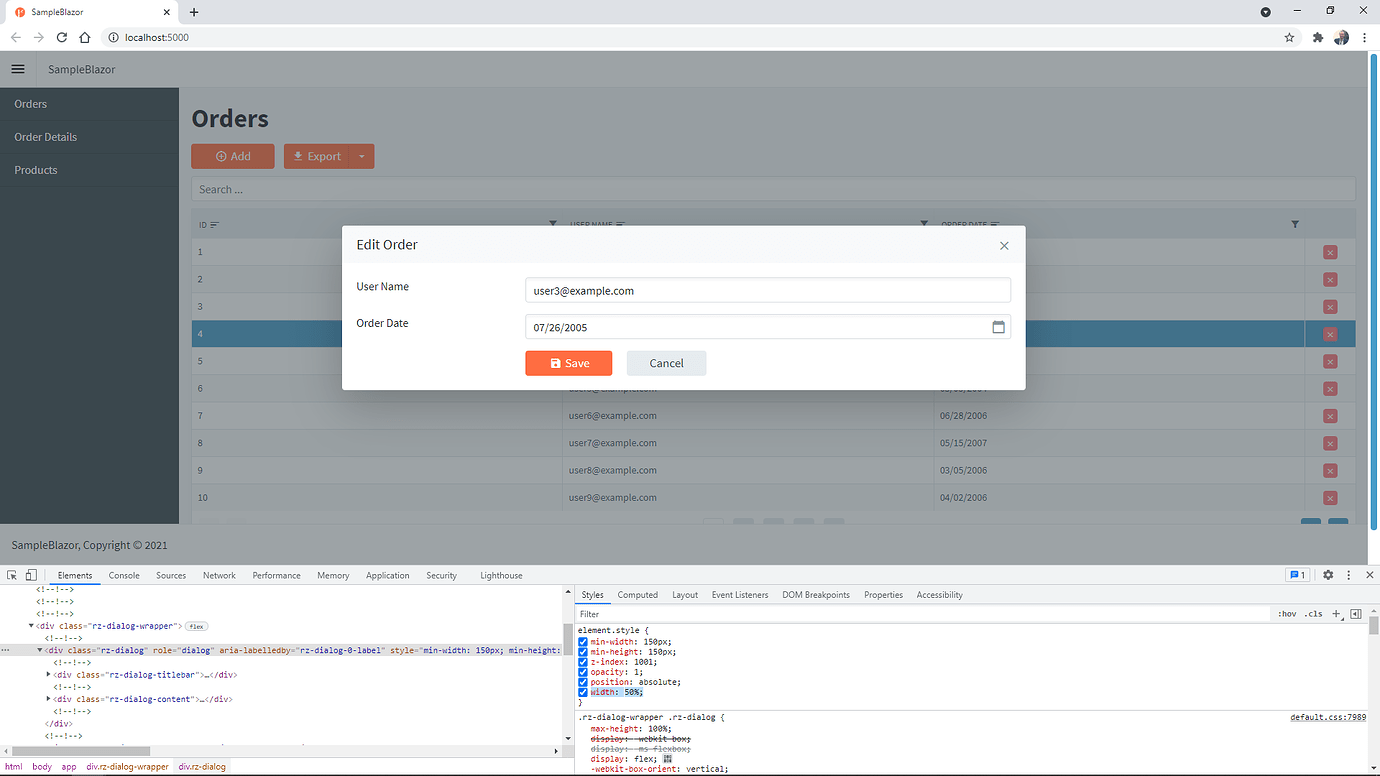Expand the rz-dialog-titlebar div node
This screenshot has height=776, width=1380.
tap(49, 675)
